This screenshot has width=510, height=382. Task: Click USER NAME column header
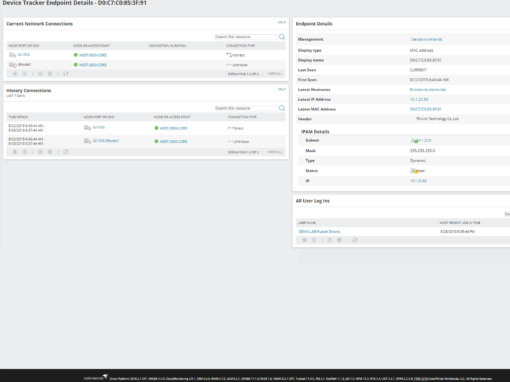(x=307, y=223)
